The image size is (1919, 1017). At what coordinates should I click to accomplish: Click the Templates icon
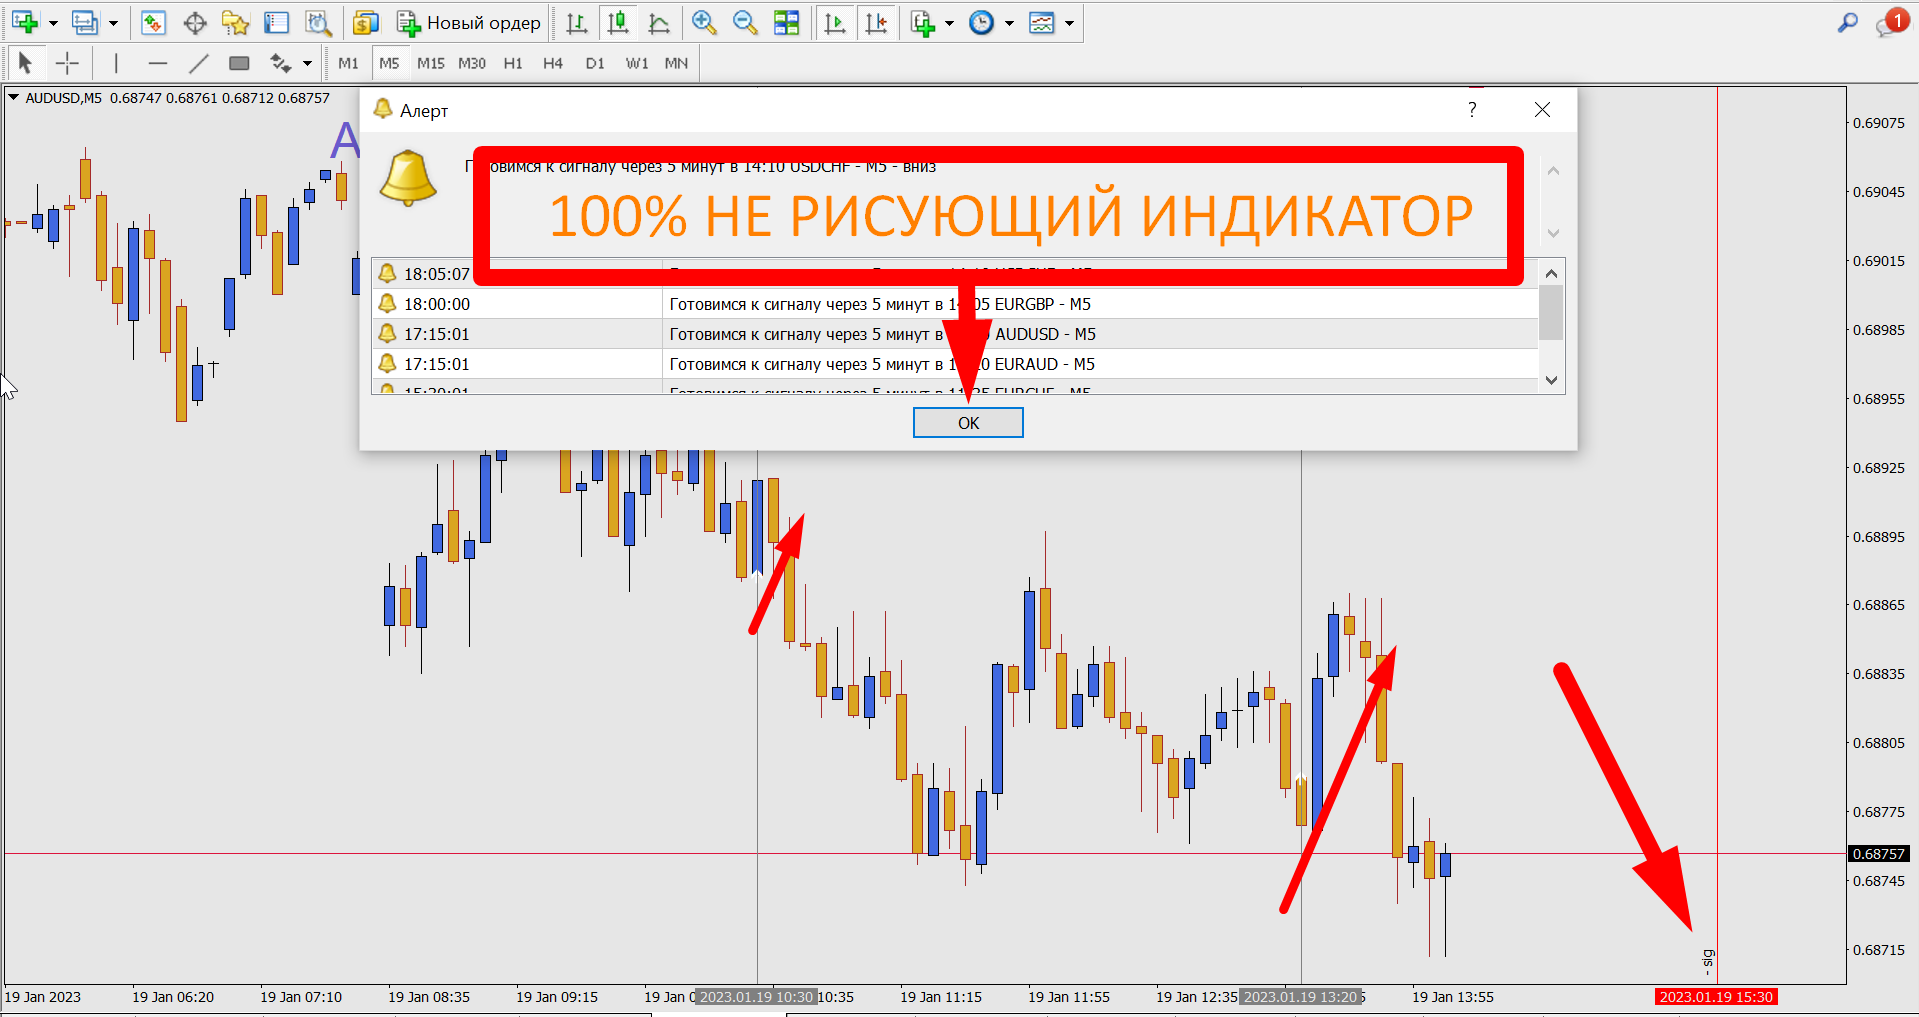coord(1042,22)
